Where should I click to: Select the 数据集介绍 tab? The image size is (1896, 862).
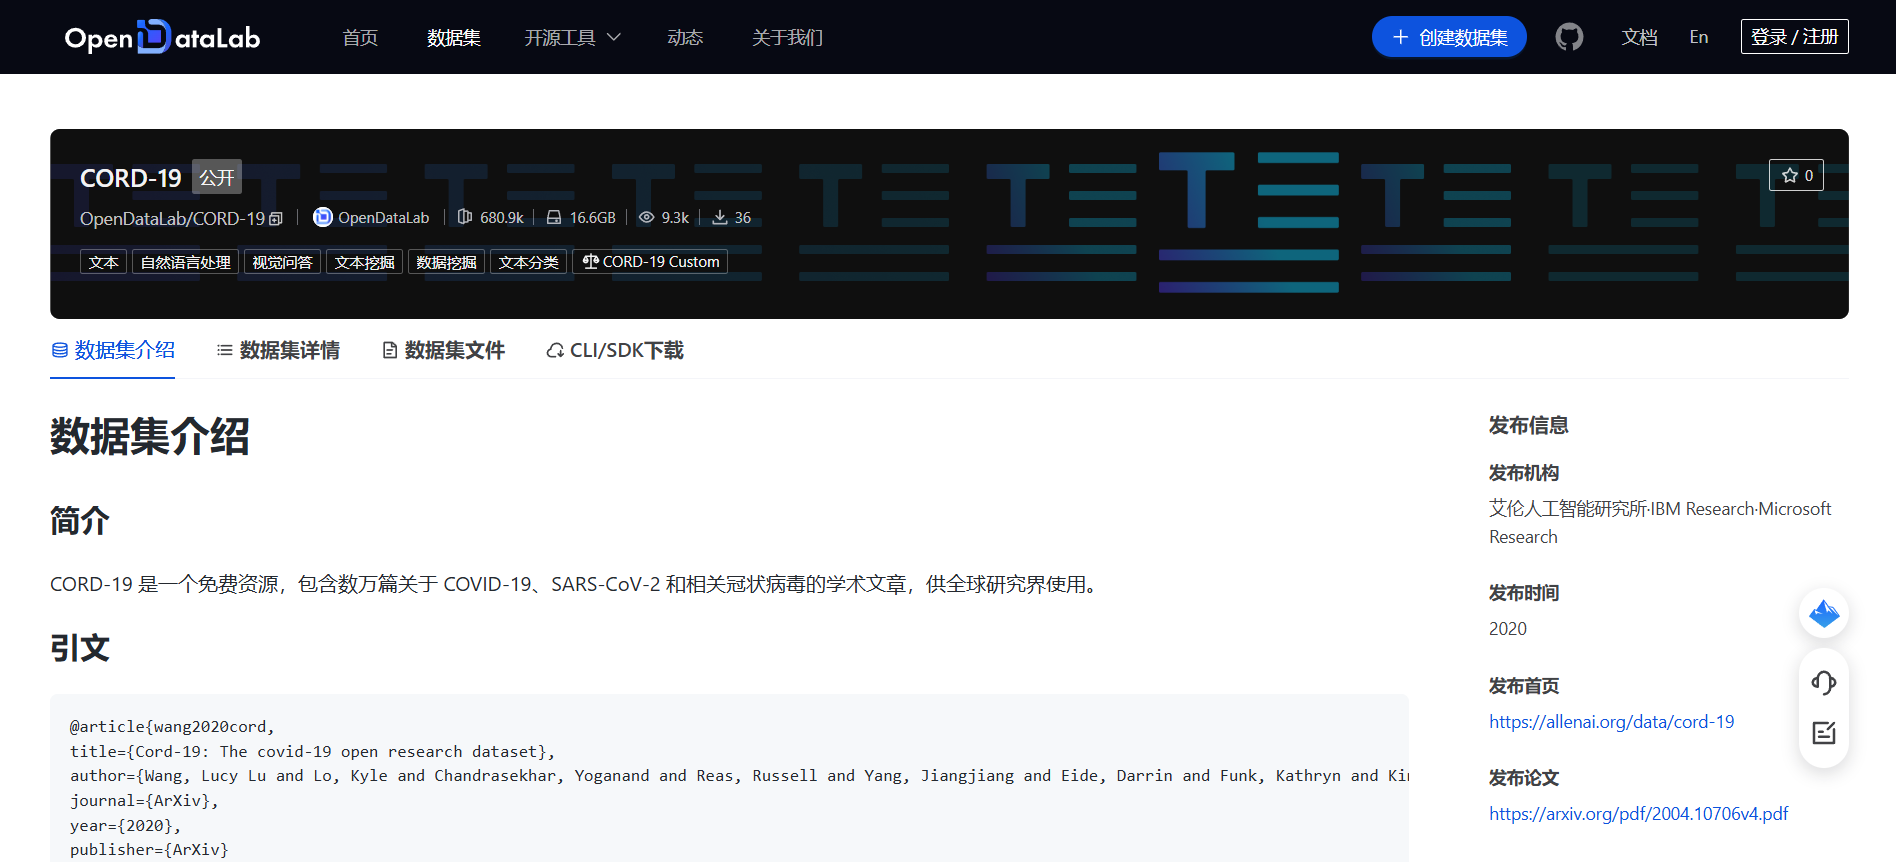click(x=113, y=350)
